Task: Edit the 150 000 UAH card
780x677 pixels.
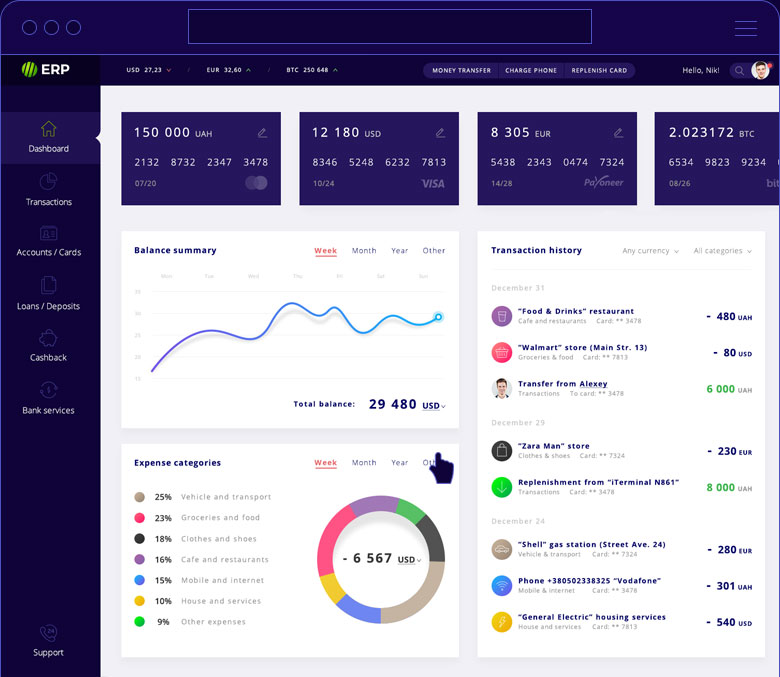Action: point(262,132)
